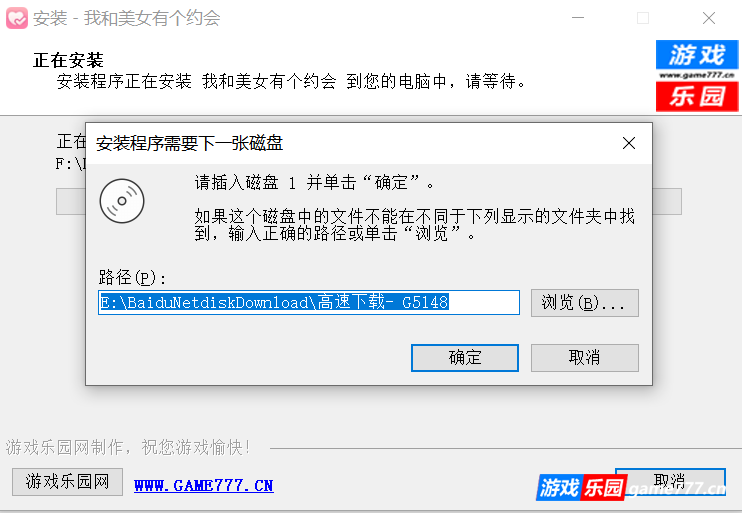Click the dialog title 安装程序需要下一张磁盘

click(189, 143)
